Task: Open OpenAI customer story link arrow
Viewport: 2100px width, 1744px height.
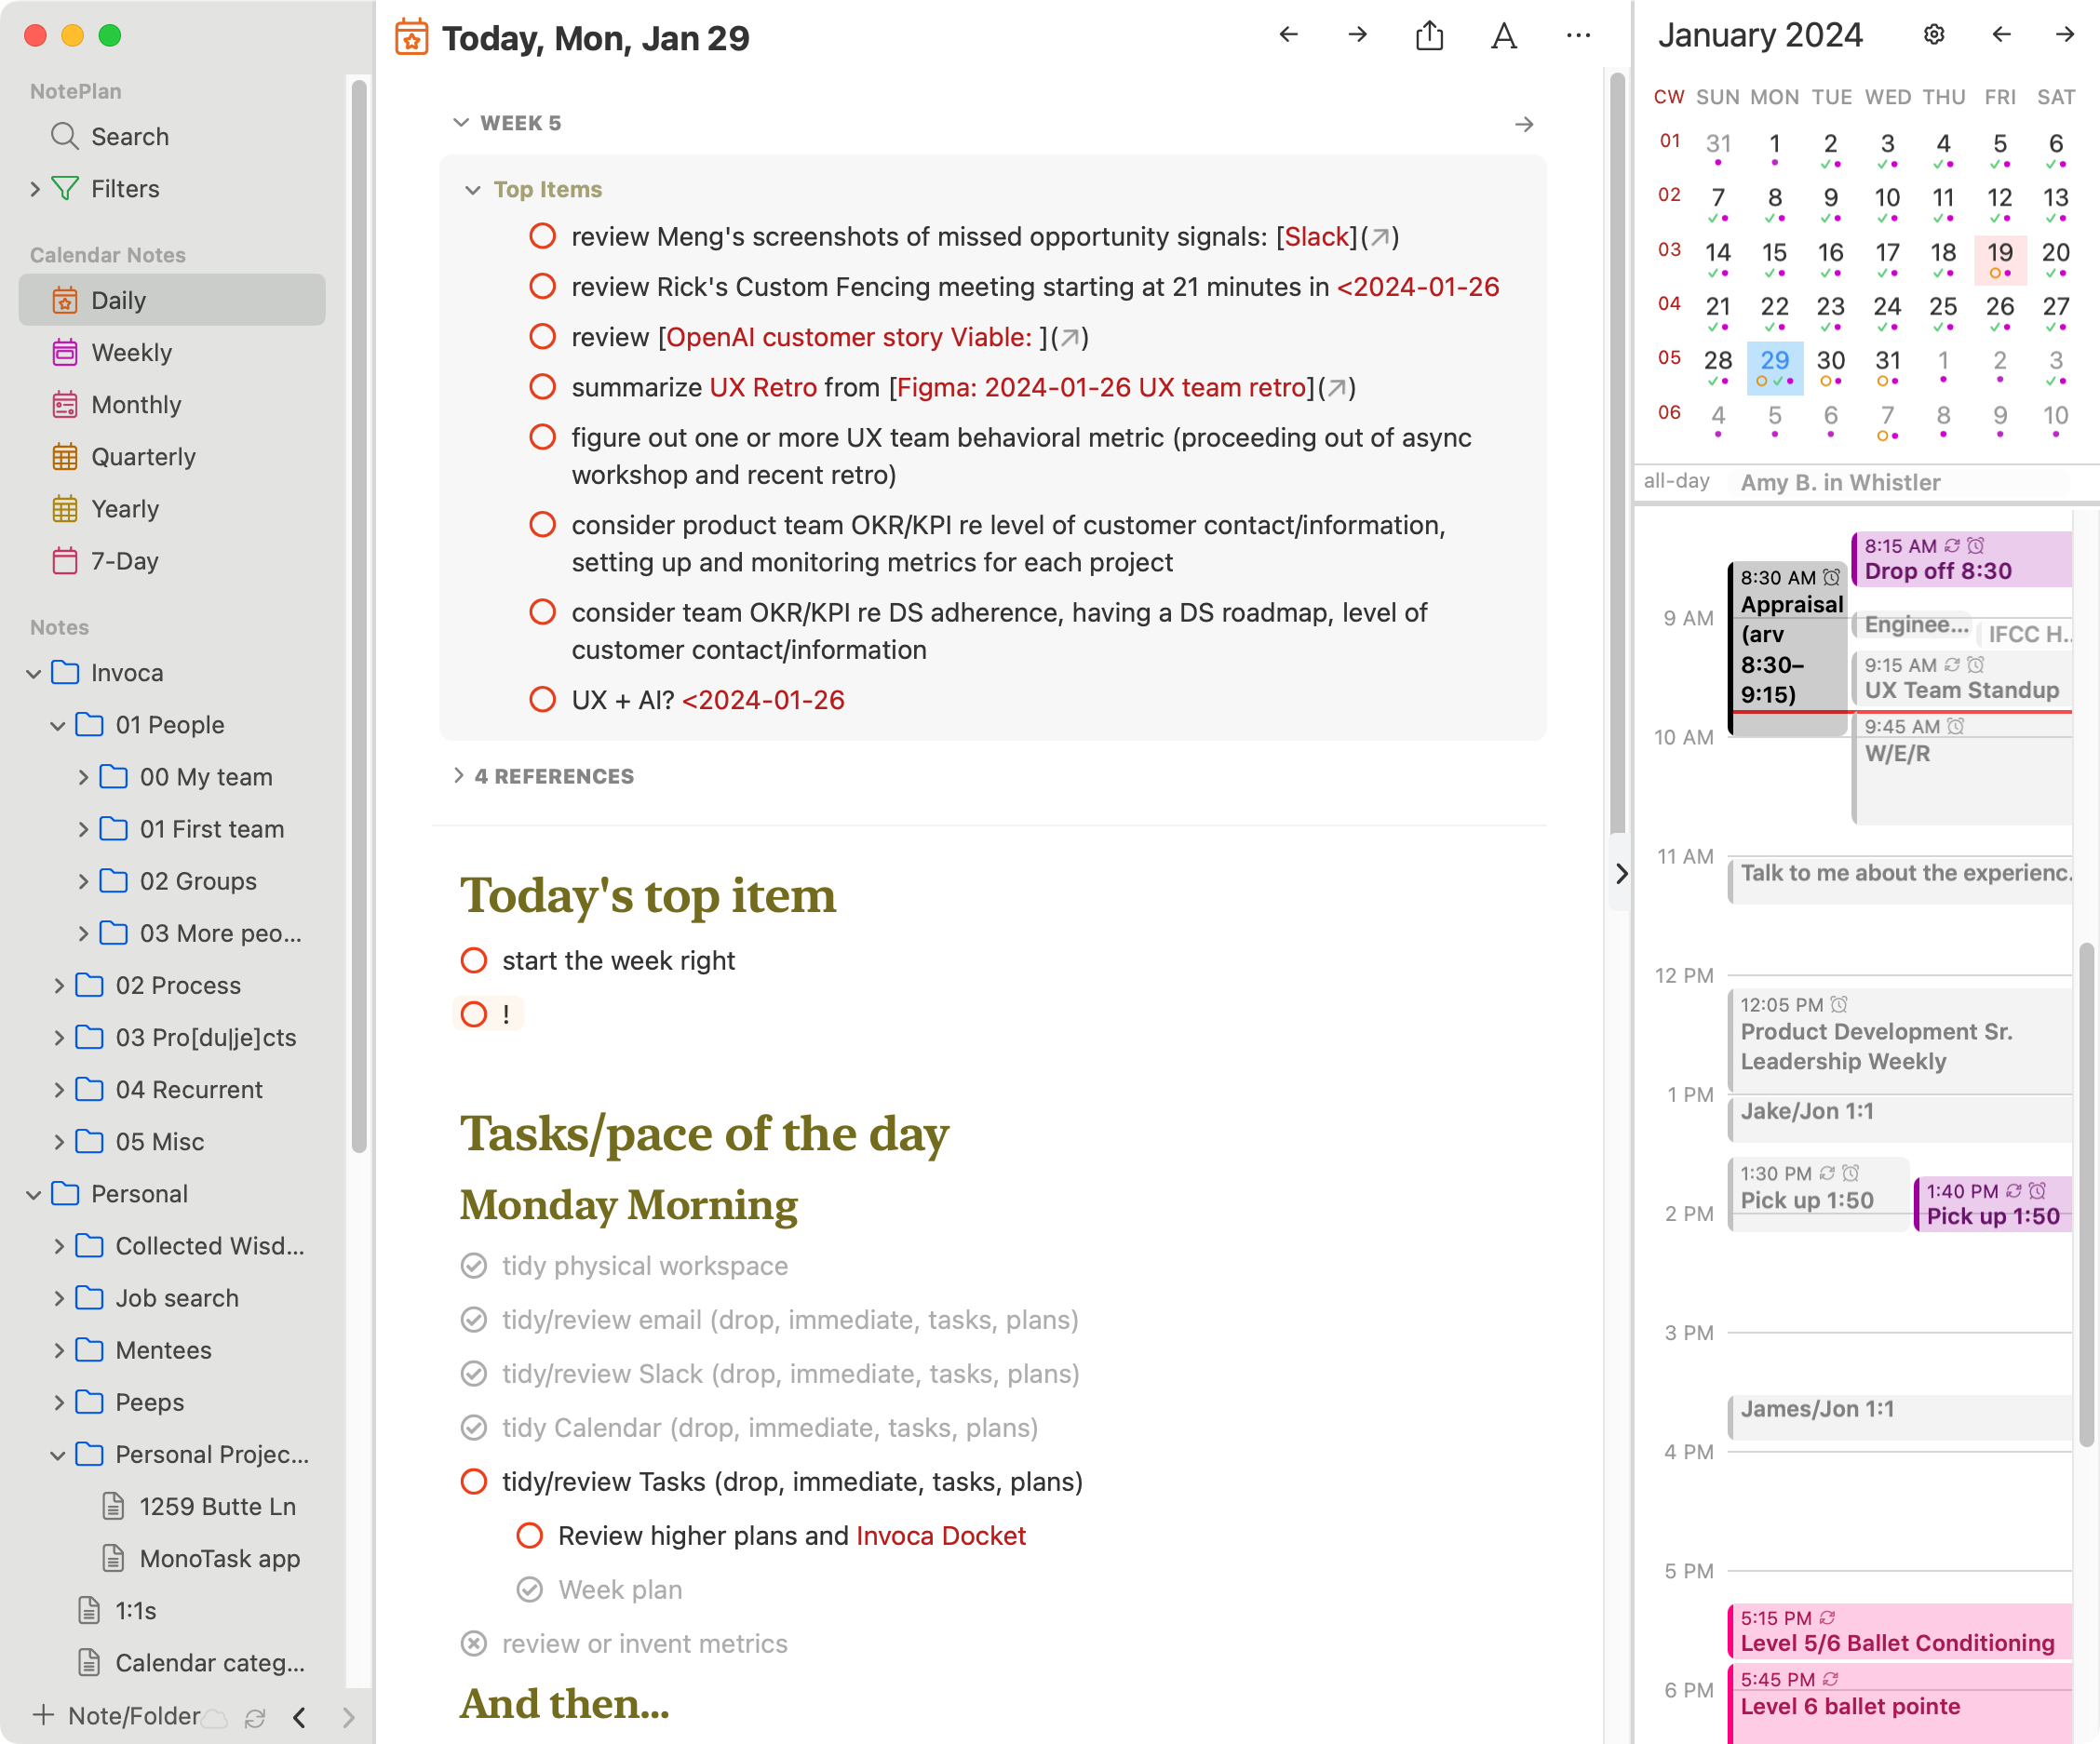Action: [1070, 338]
